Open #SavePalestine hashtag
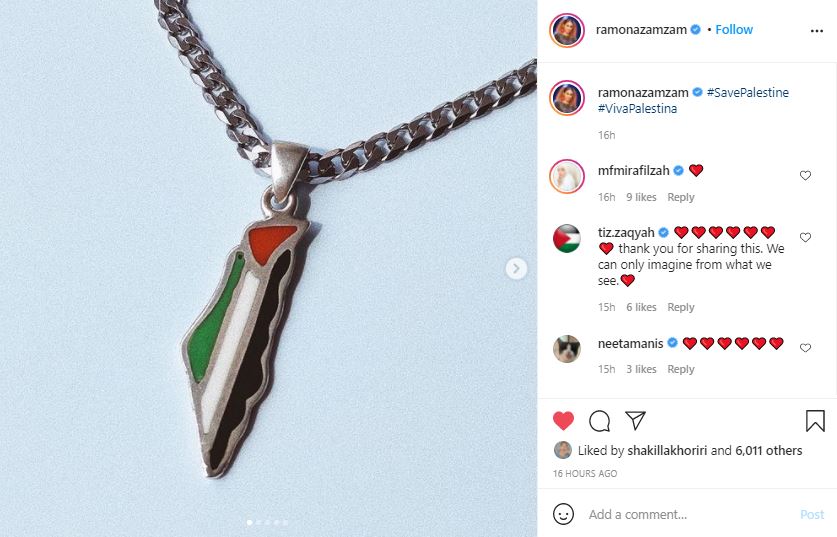The width and height of the screenshot is (837, 537). pyautogui.click(x=747, y=92)
